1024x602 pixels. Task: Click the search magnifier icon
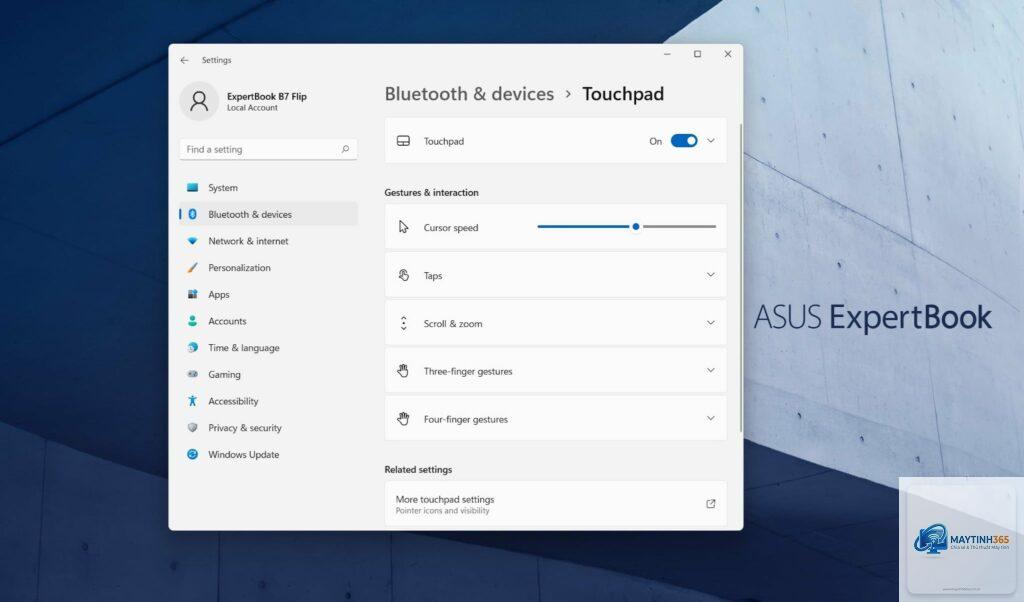[345, 150]
